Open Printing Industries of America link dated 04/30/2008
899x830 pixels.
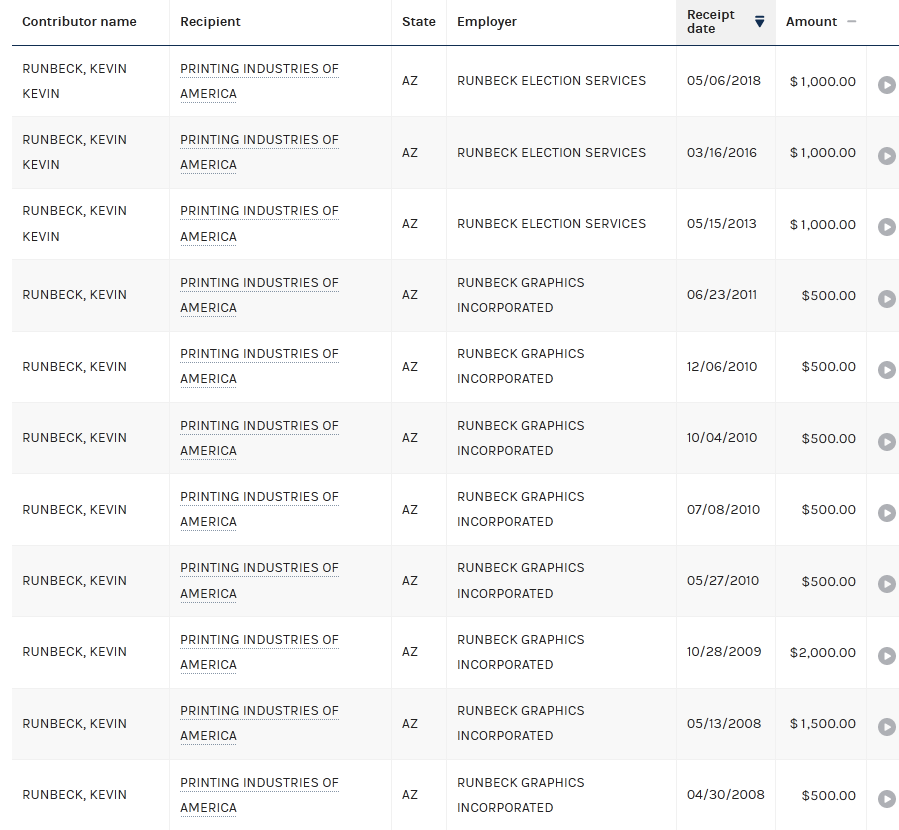259,795
